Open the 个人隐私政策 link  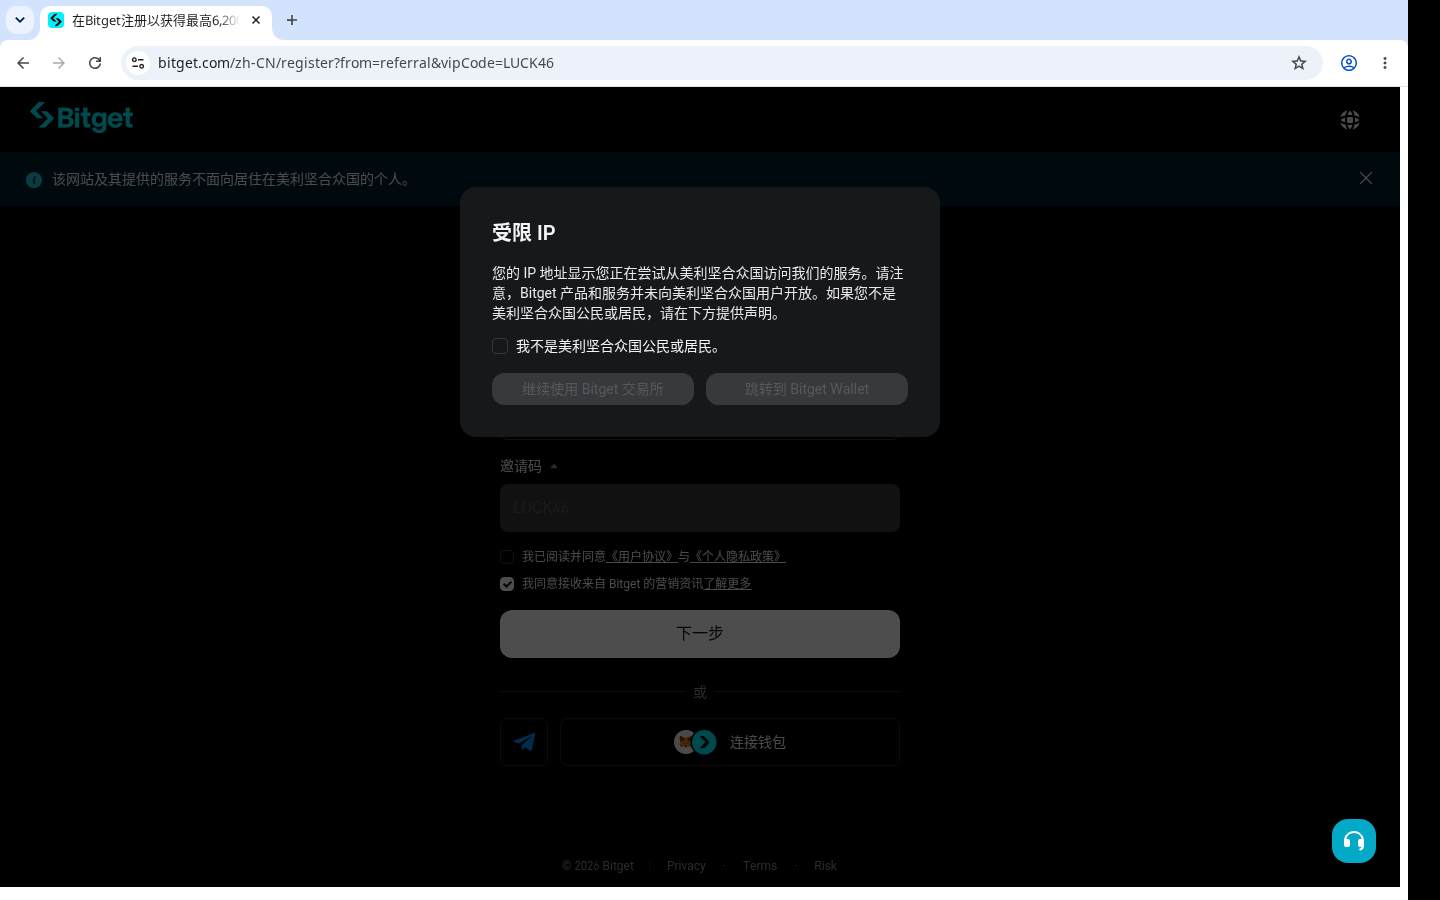[x=738, y=556]
